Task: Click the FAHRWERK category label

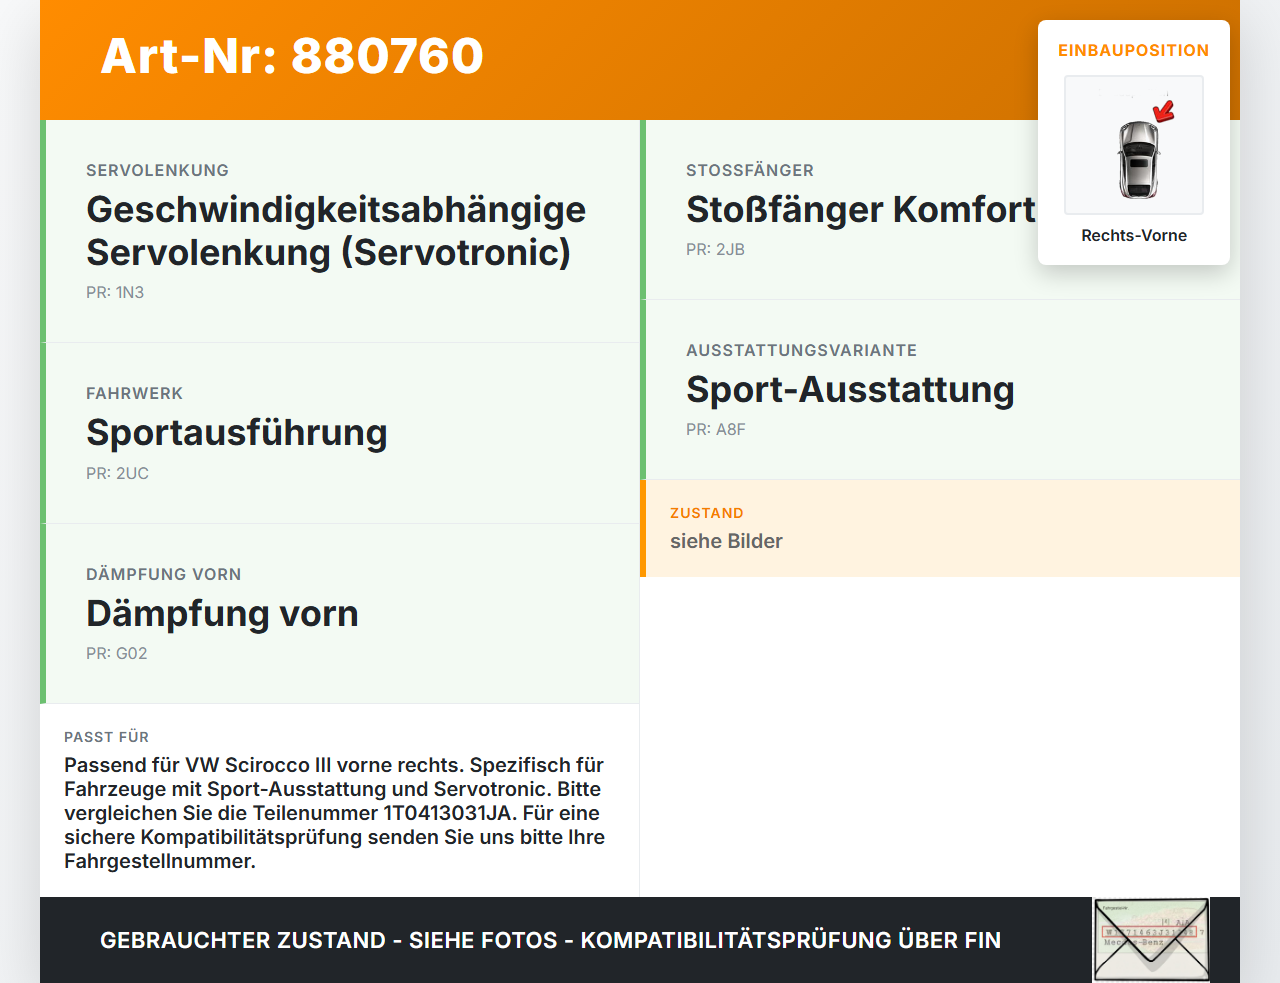Action: [x=134, y=394]
